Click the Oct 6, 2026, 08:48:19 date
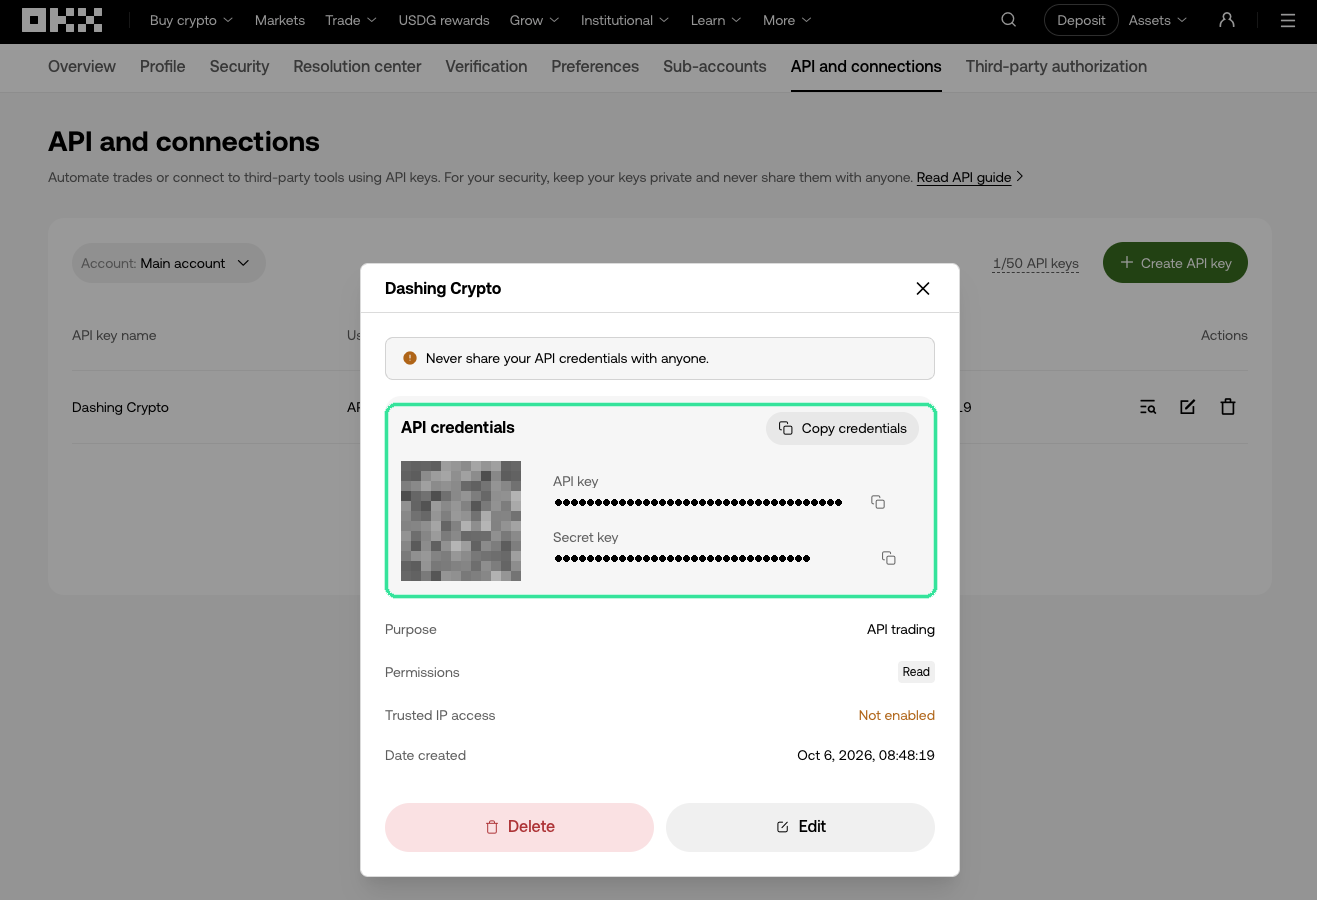The width and height of the screenshot is (1317, 900). 866,755
